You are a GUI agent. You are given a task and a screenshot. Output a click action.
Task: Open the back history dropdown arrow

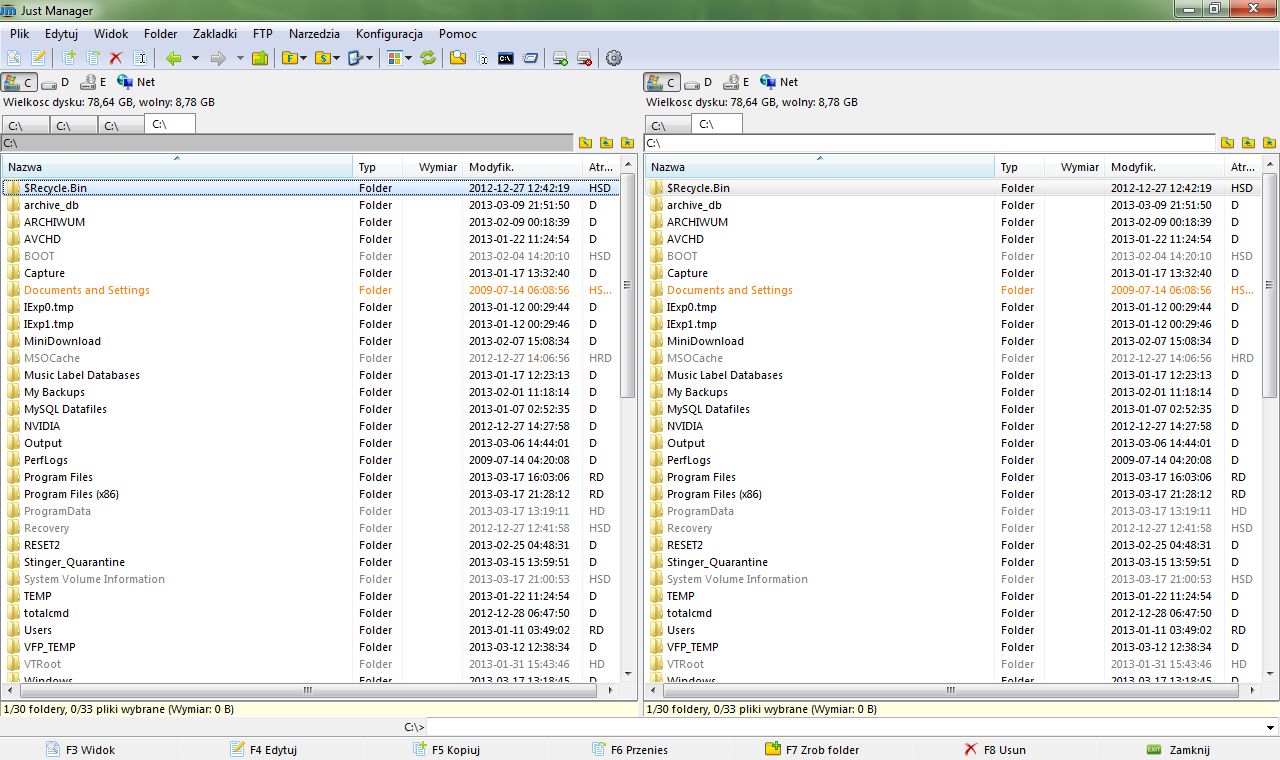[x=195, y=58]
